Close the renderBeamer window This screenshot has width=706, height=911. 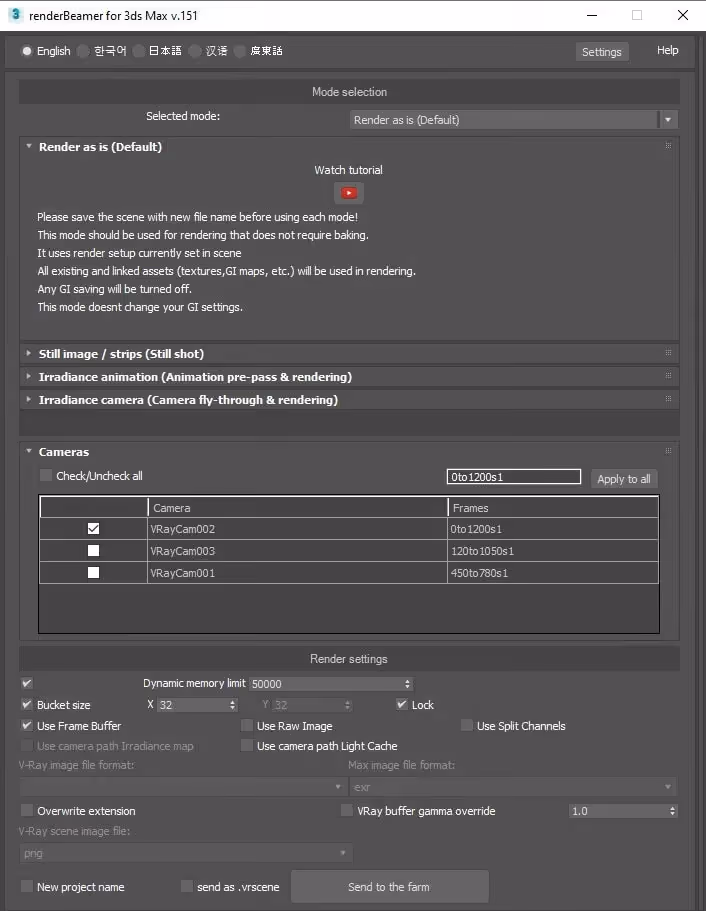click(x=683, y=15)
